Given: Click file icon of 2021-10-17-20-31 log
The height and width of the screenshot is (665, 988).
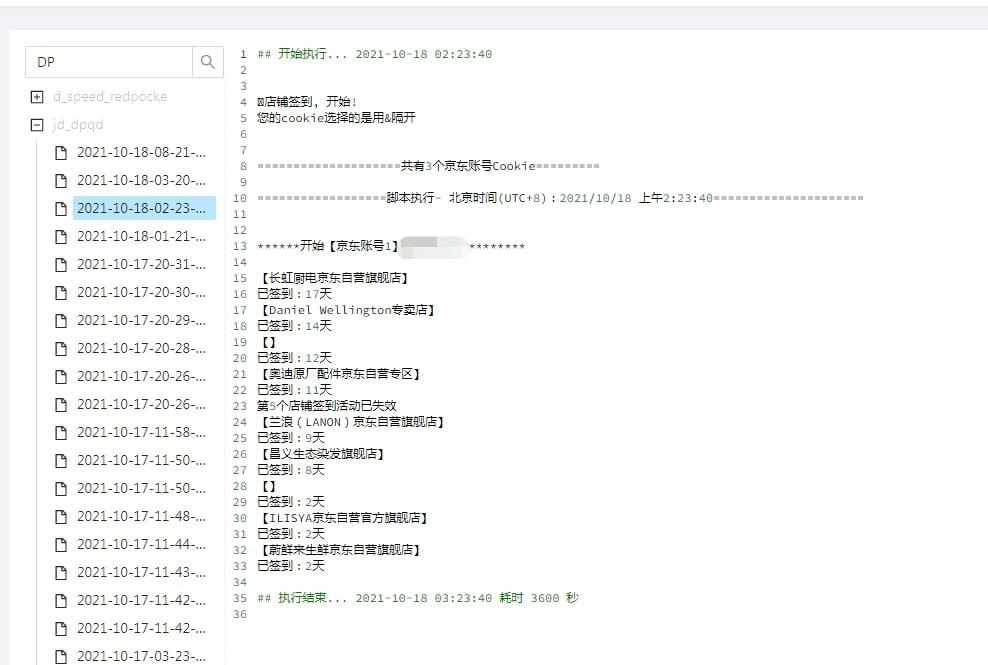Looking at the screenshot, I should tap(61, 265).
